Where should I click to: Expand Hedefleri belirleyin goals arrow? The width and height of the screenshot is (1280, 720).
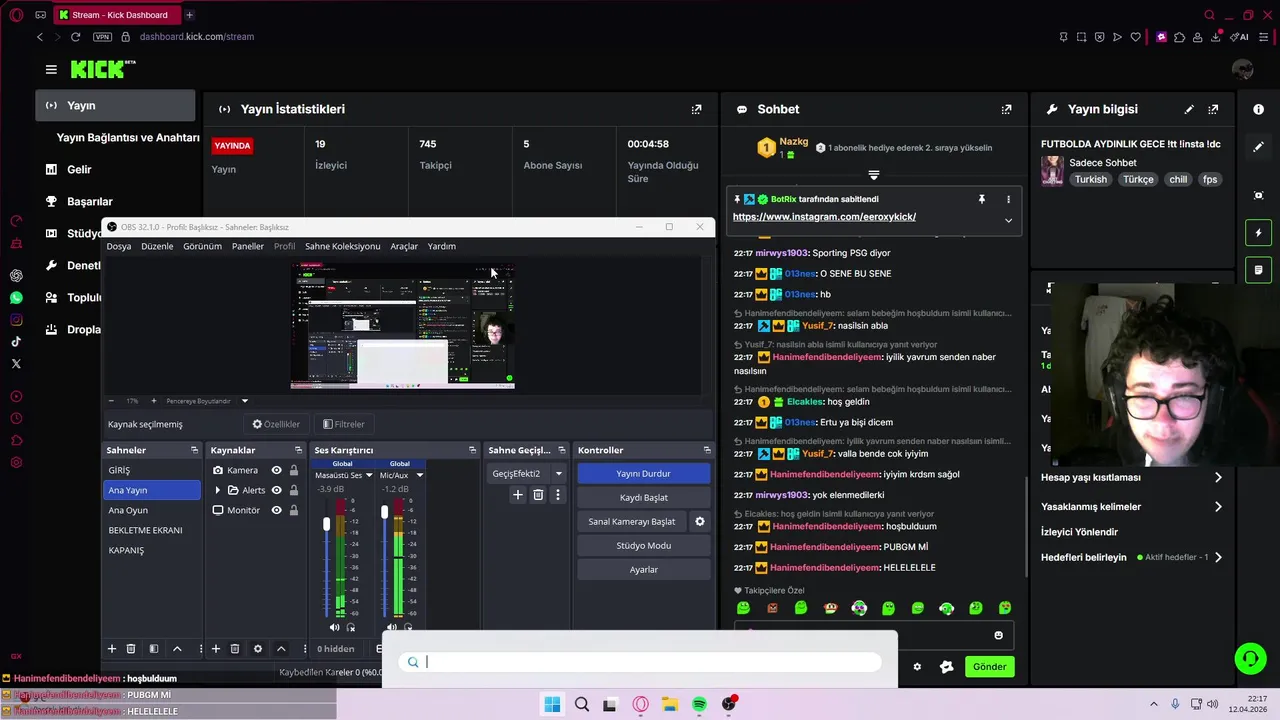pyautogui.click(x=1218, y=557)
